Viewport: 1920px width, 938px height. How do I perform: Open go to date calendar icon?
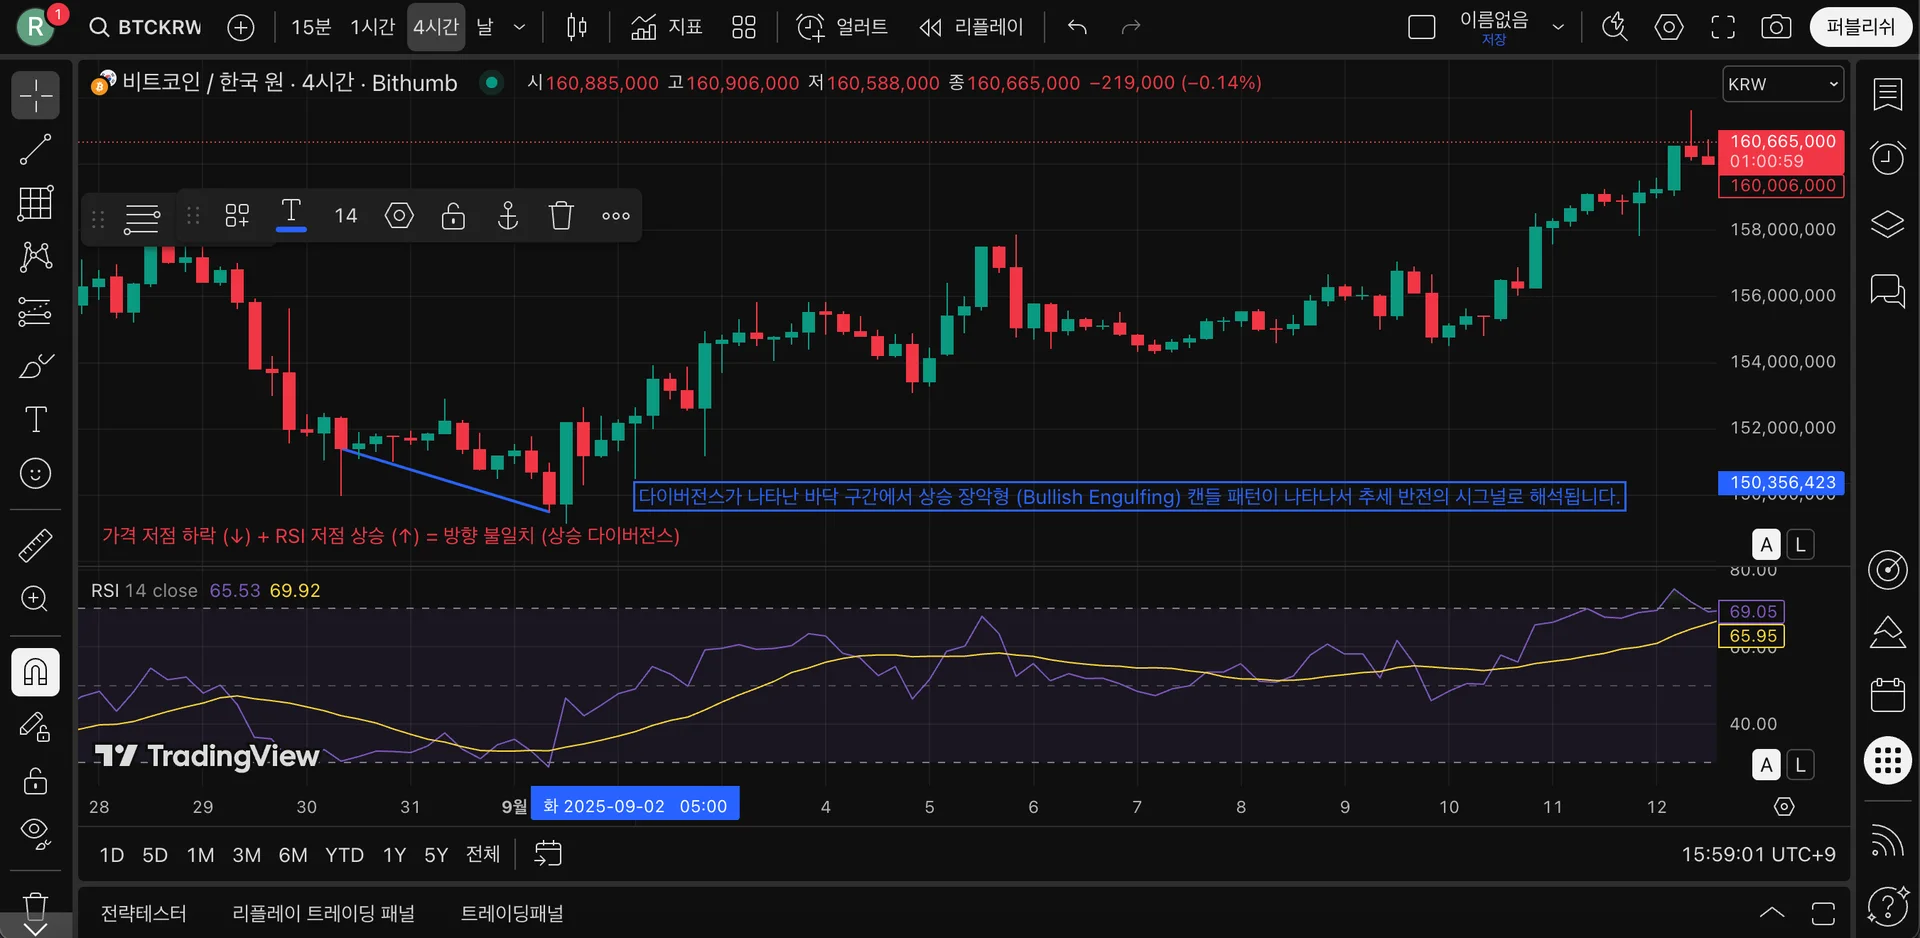coord(548,854)
